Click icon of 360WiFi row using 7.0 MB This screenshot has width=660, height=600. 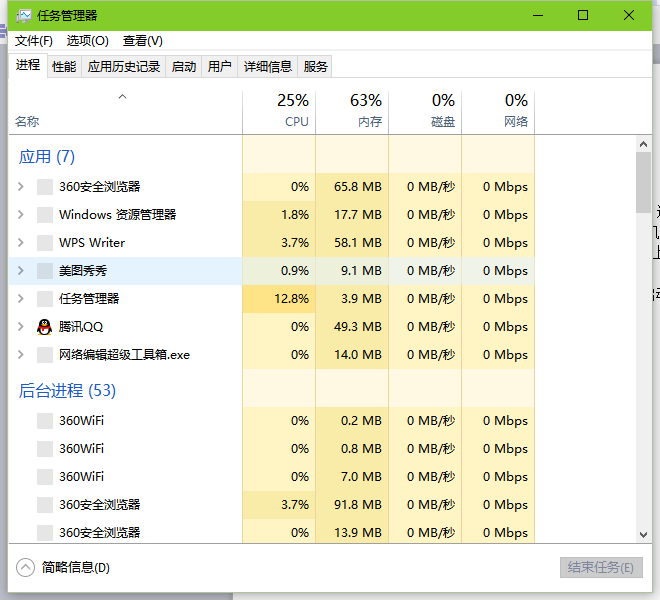click(45, 477)
